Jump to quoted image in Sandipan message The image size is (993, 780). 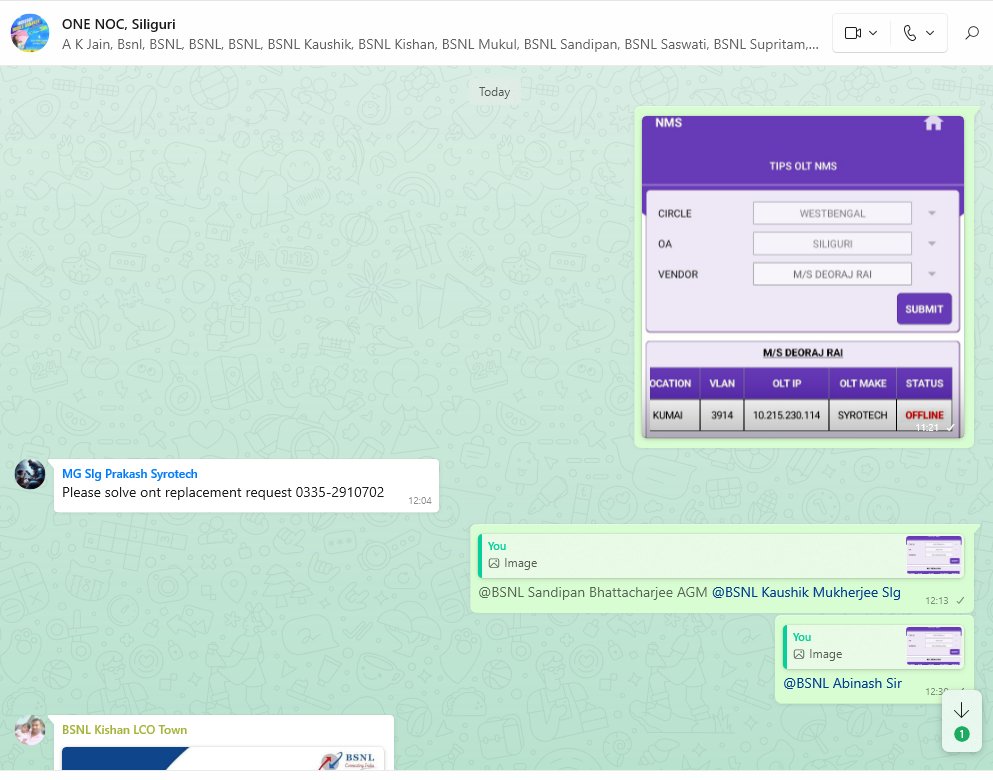click(720, 555)
